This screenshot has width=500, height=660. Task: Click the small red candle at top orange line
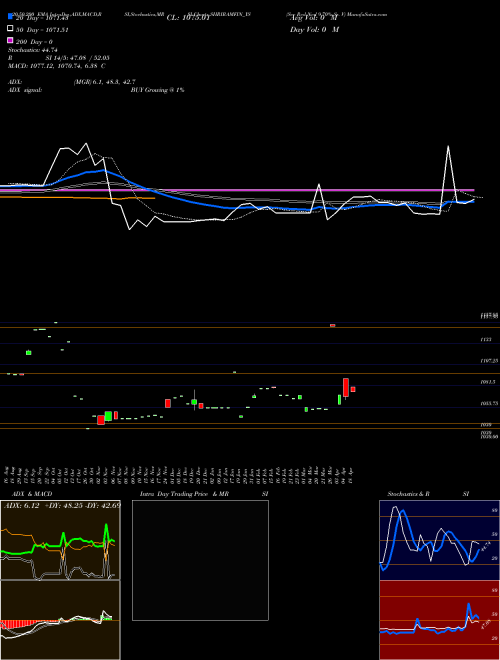click(332, 325)
